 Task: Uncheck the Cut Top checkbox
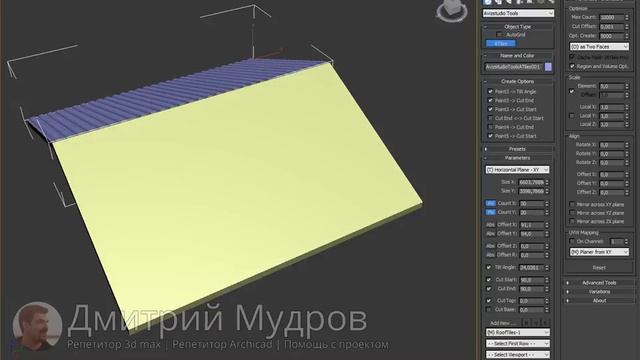click(x=489, y=301)
